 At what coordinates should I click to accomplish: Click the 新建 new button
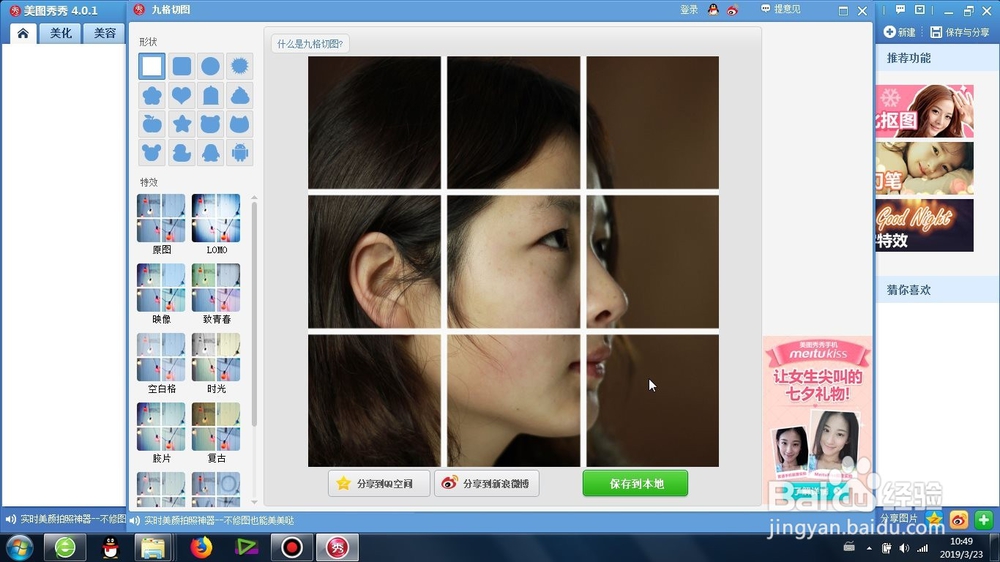900,32
